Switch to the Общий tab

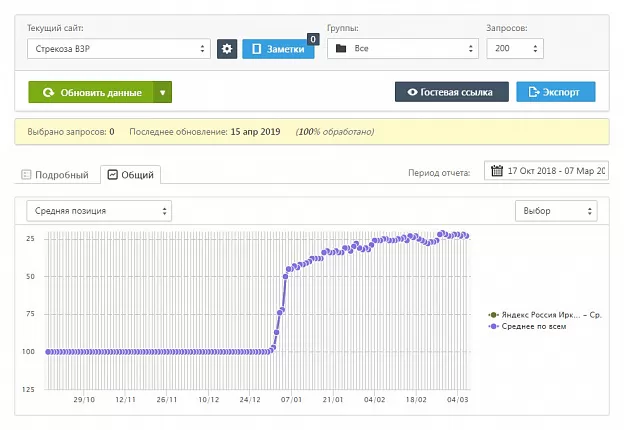tap(131, 175)
